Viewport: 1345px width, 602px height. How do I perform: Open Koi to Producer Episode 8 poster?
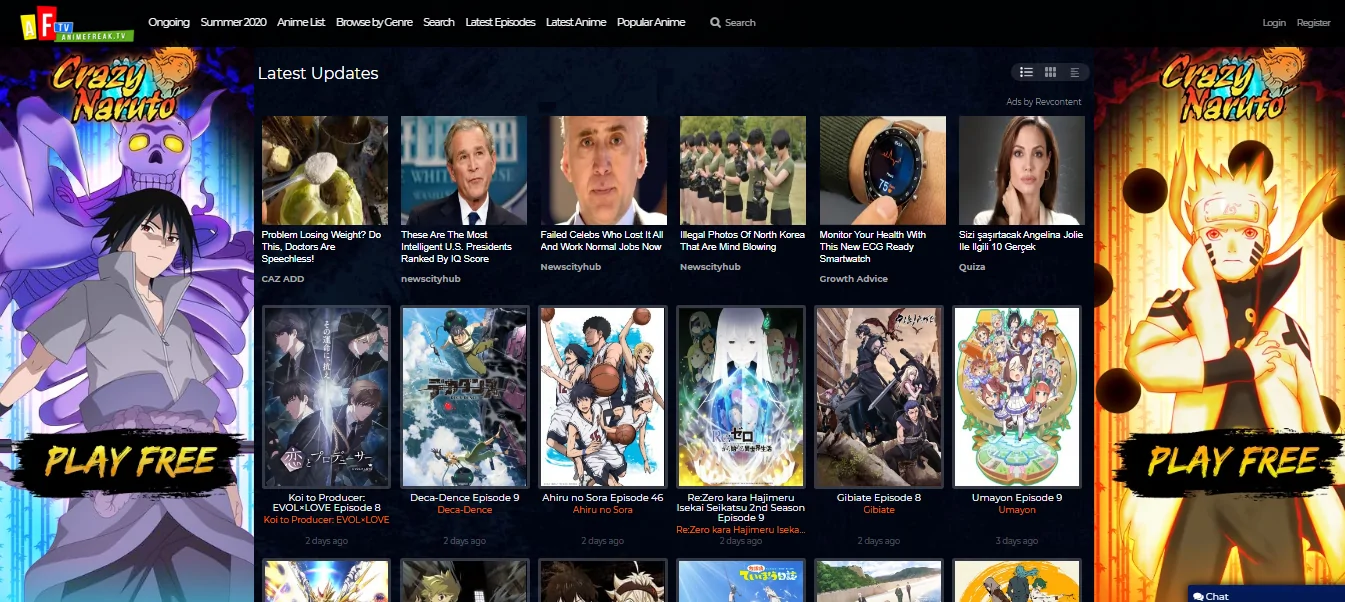coord(326,397)
